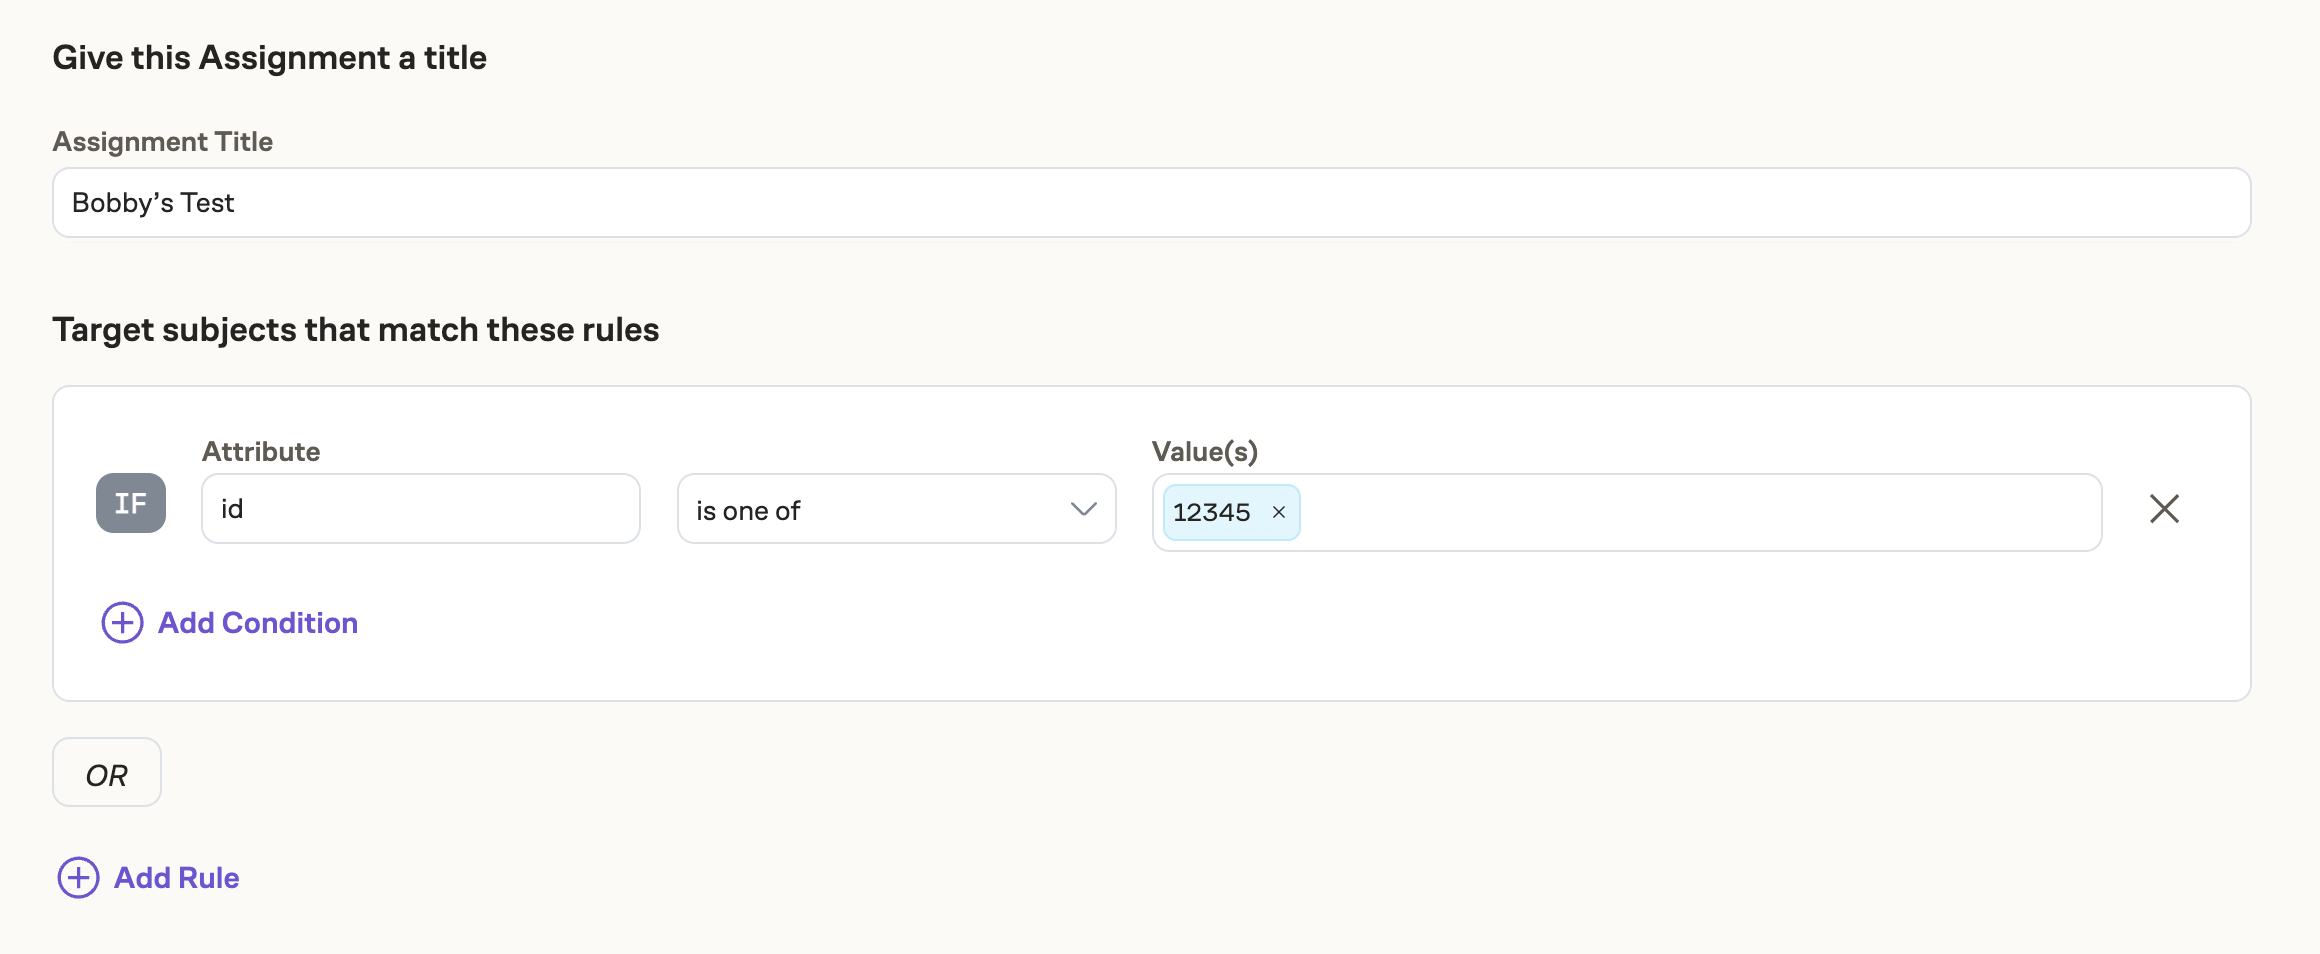
Task: Click the Value(s) label
Action: click(x=1204, y=452)
